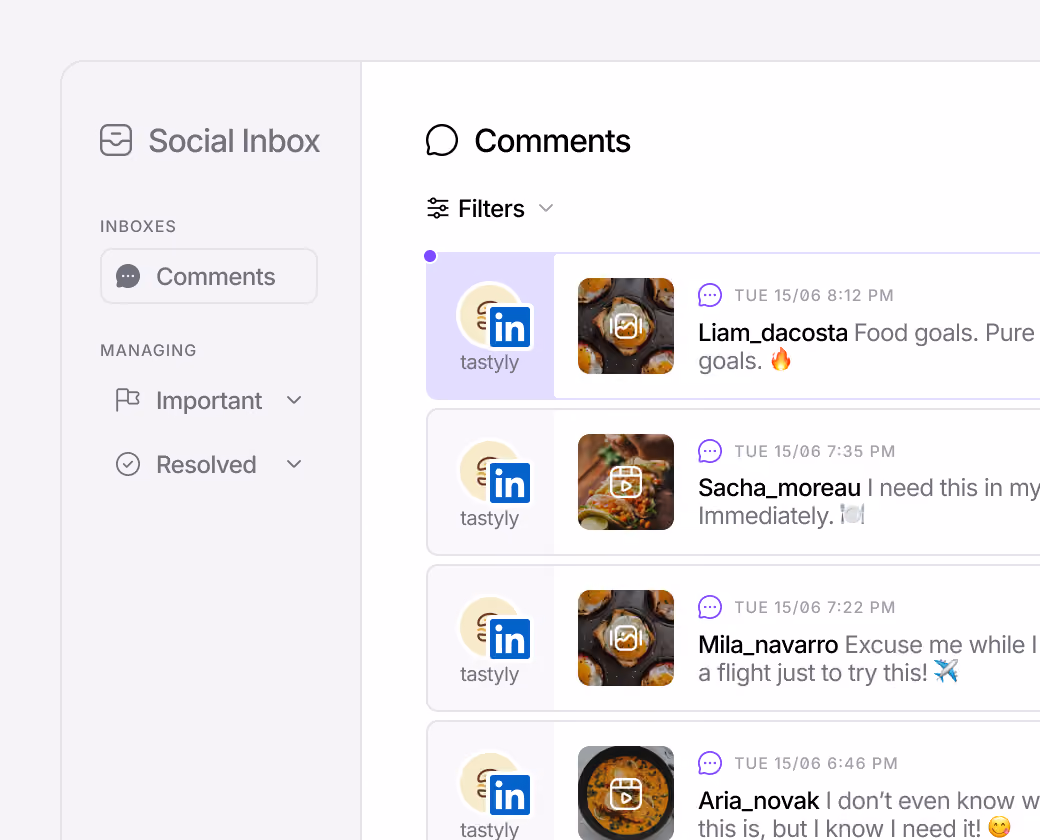Click the Social Inbox logo icon
The height and width of the screenshot is (840, 1040).
(116, 140)
